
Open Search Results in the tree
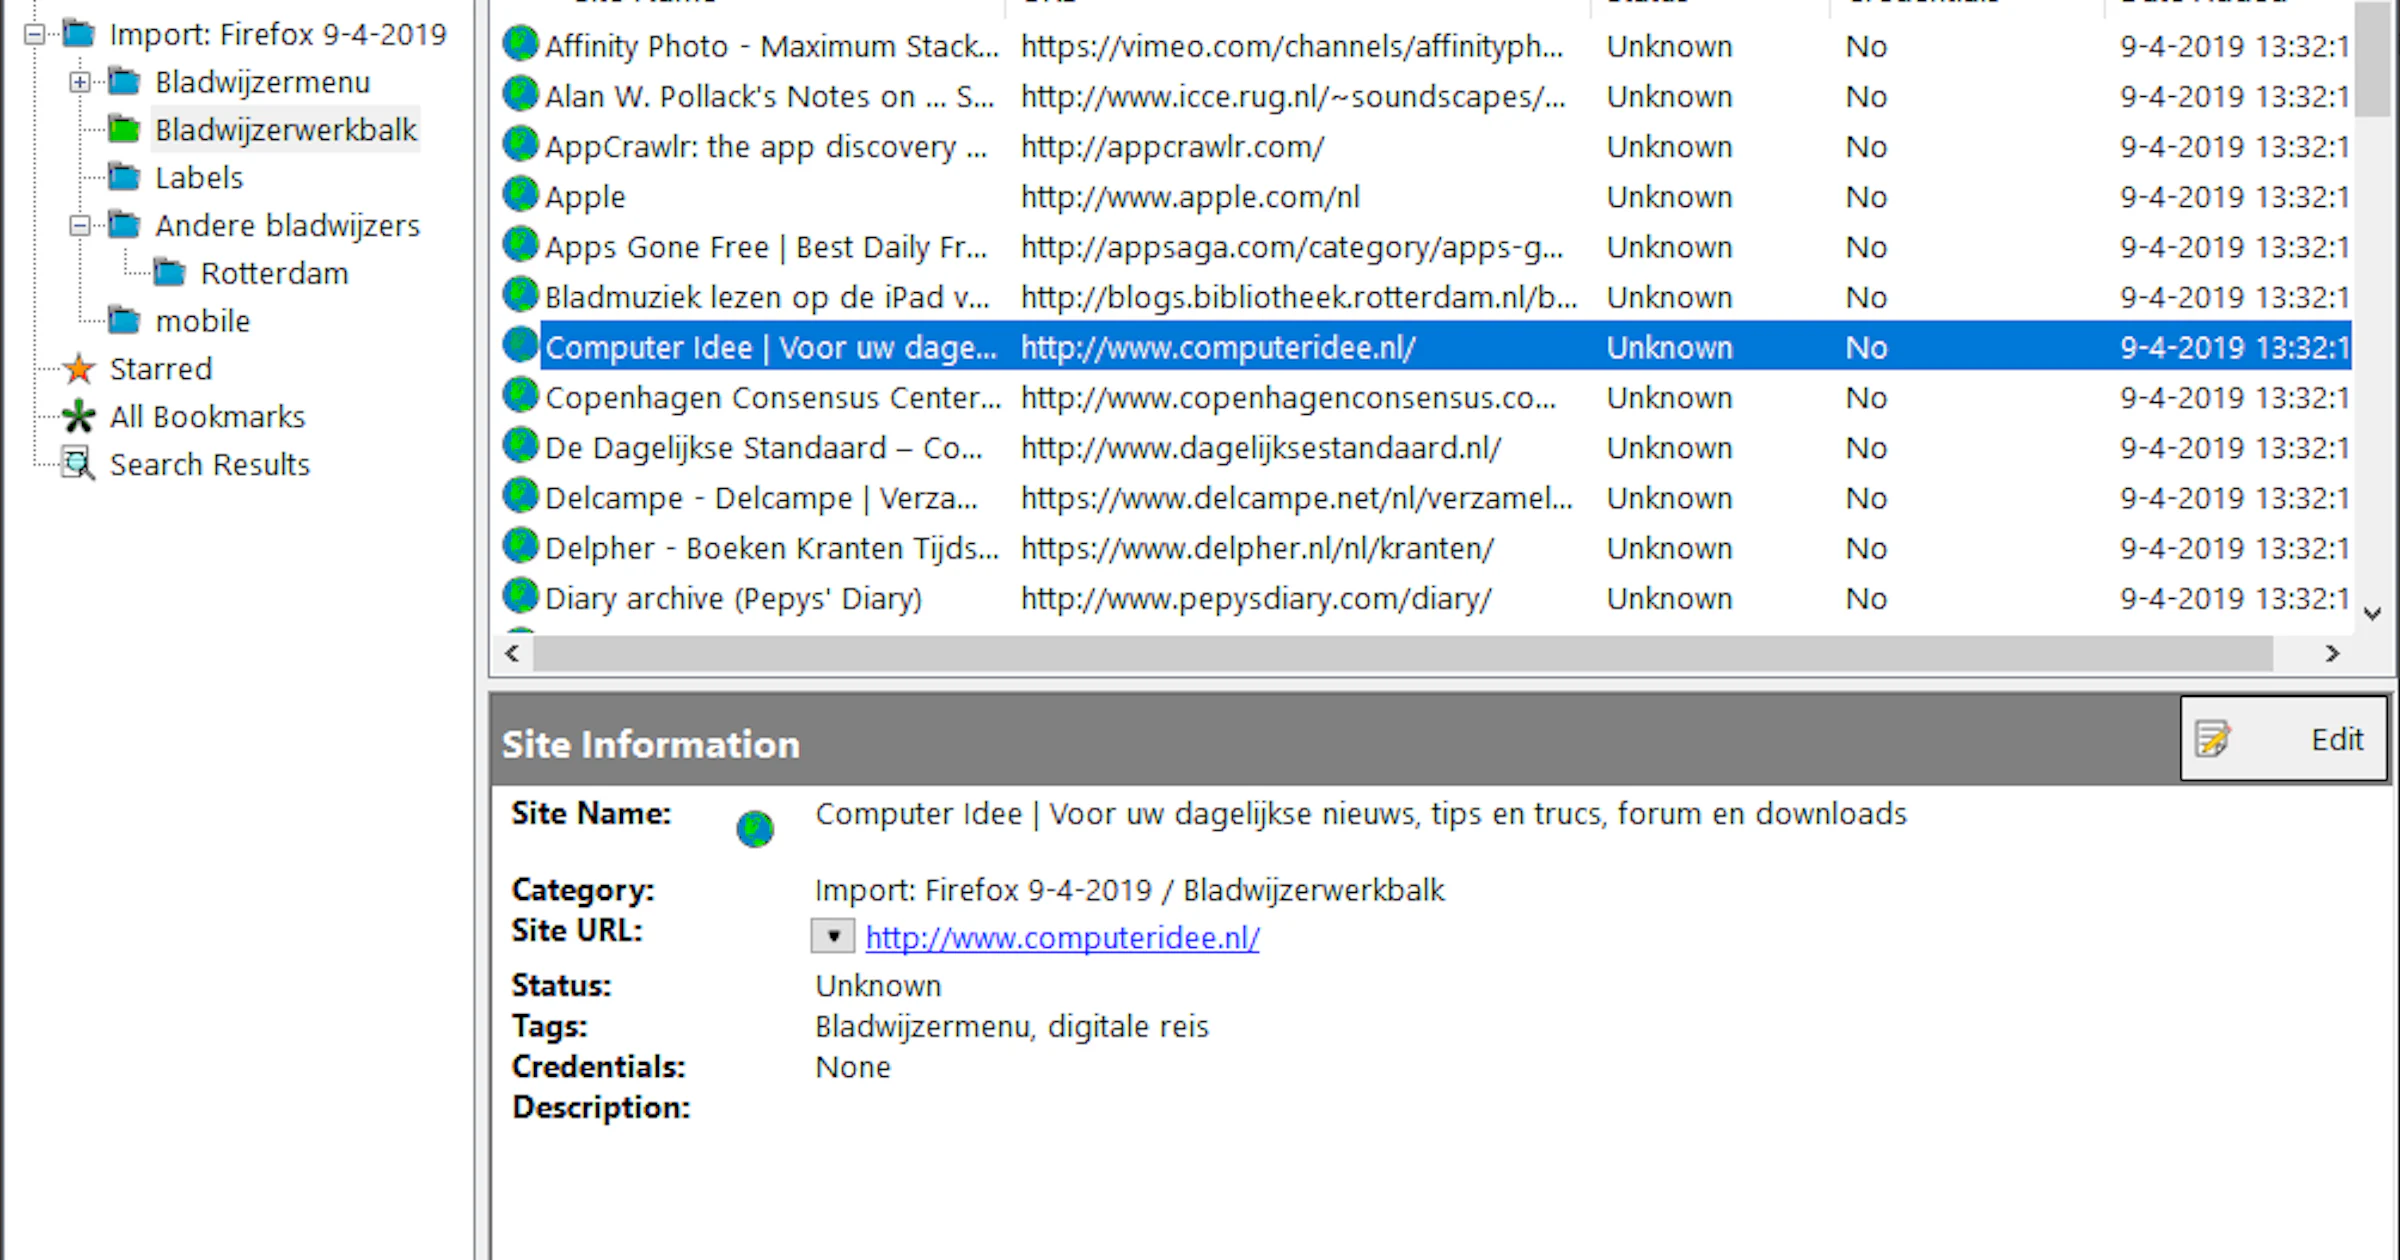coord(210,465)
